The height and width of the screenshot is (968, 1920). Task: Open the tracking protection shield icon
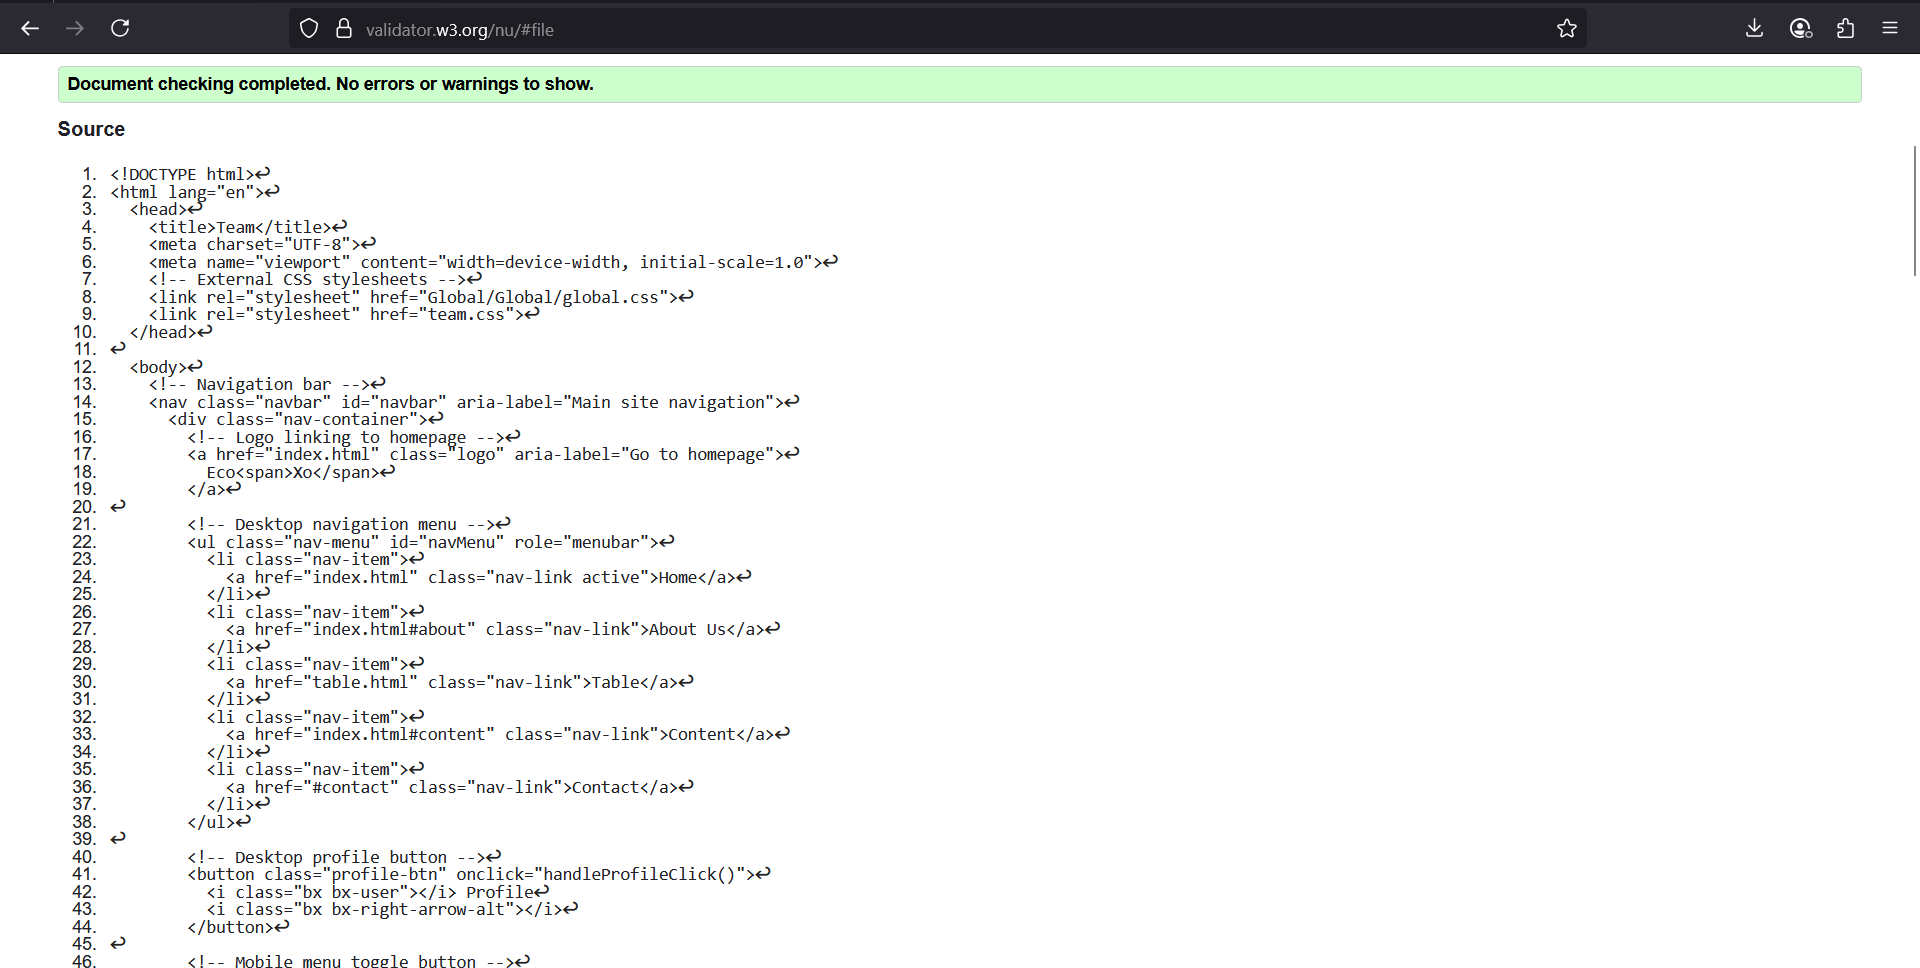coord(309,29)
